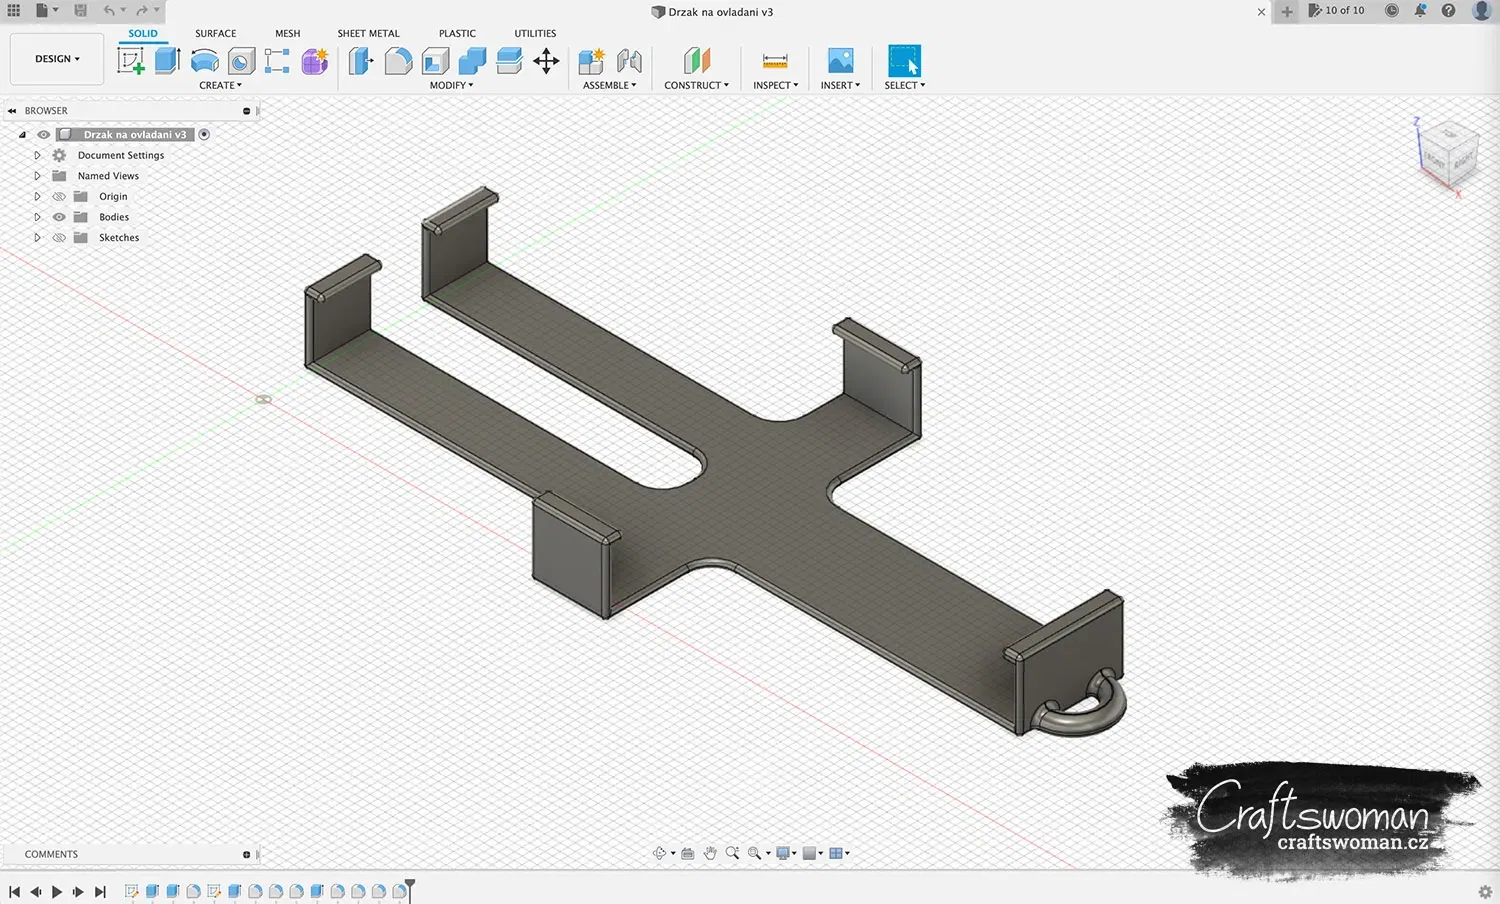Viewport: 1500px width, 904px height.
Task: Expand the Bodies tree node
Action: tap(37, 217)
